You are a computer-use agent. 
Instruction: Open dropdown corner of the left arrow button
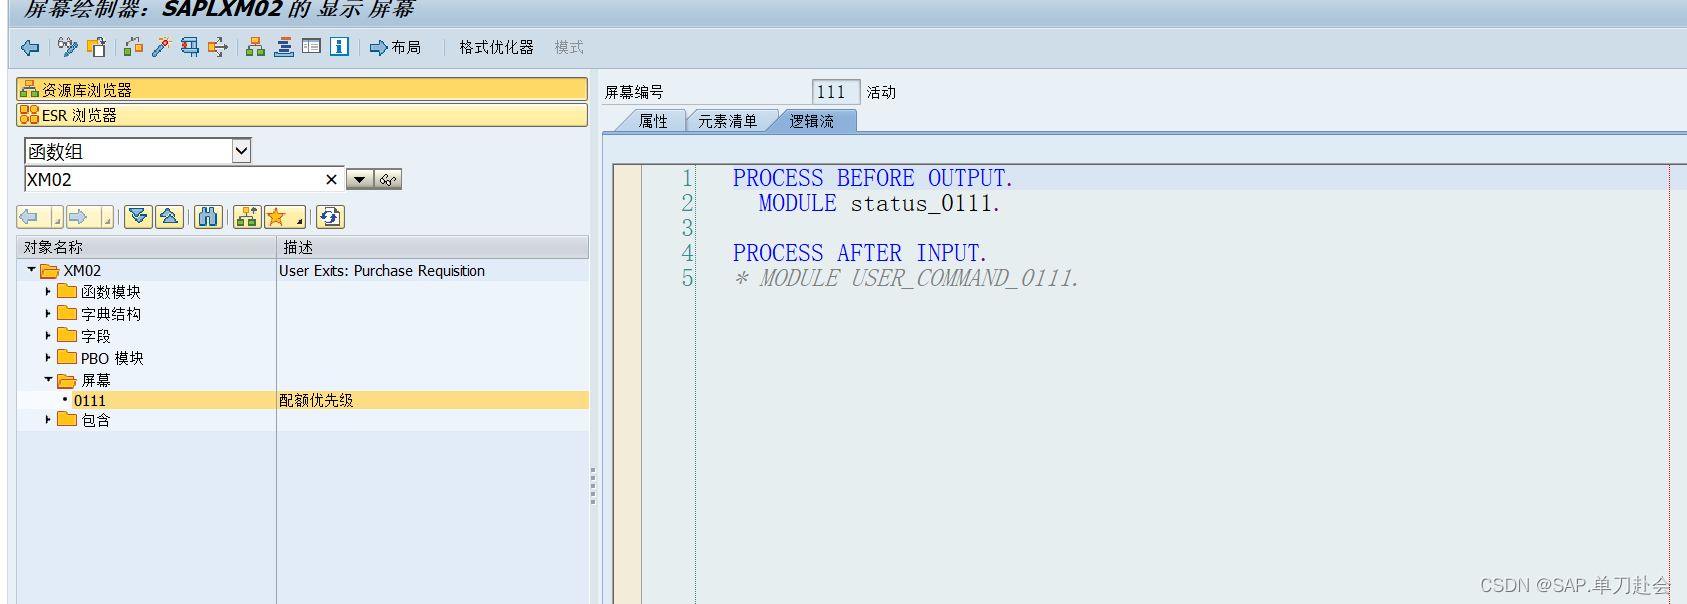[x=57, y=222]
